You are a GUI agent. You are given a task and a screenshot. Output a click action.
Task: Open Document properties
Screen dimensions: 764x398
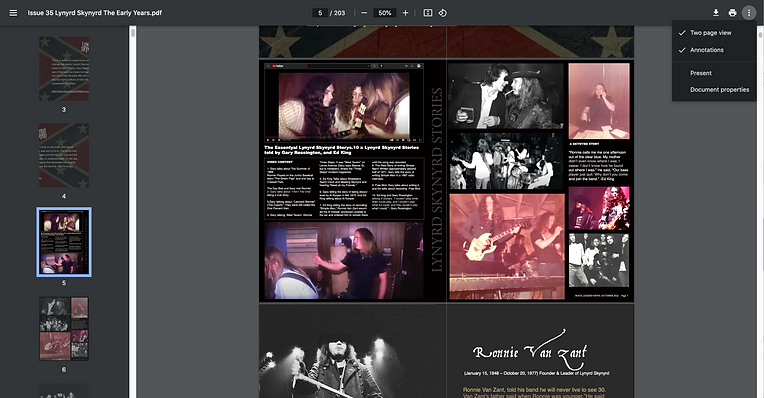(x=714, y=90)
